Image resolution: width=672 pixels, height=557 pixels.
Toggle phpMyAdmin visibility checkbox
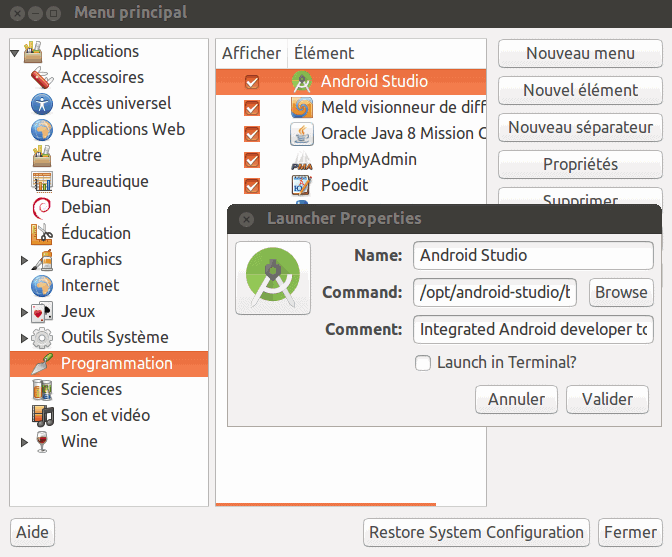point(252,160)
